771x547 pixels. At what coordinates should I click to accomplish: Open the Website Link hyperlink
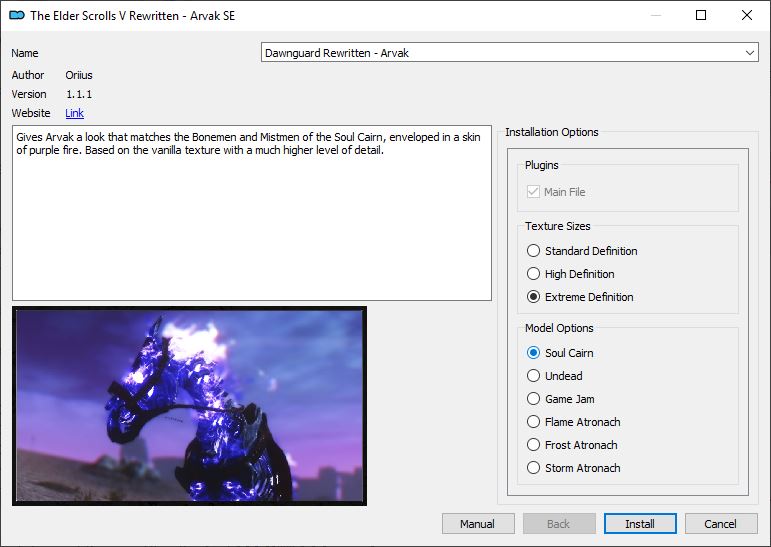[74, 113]
